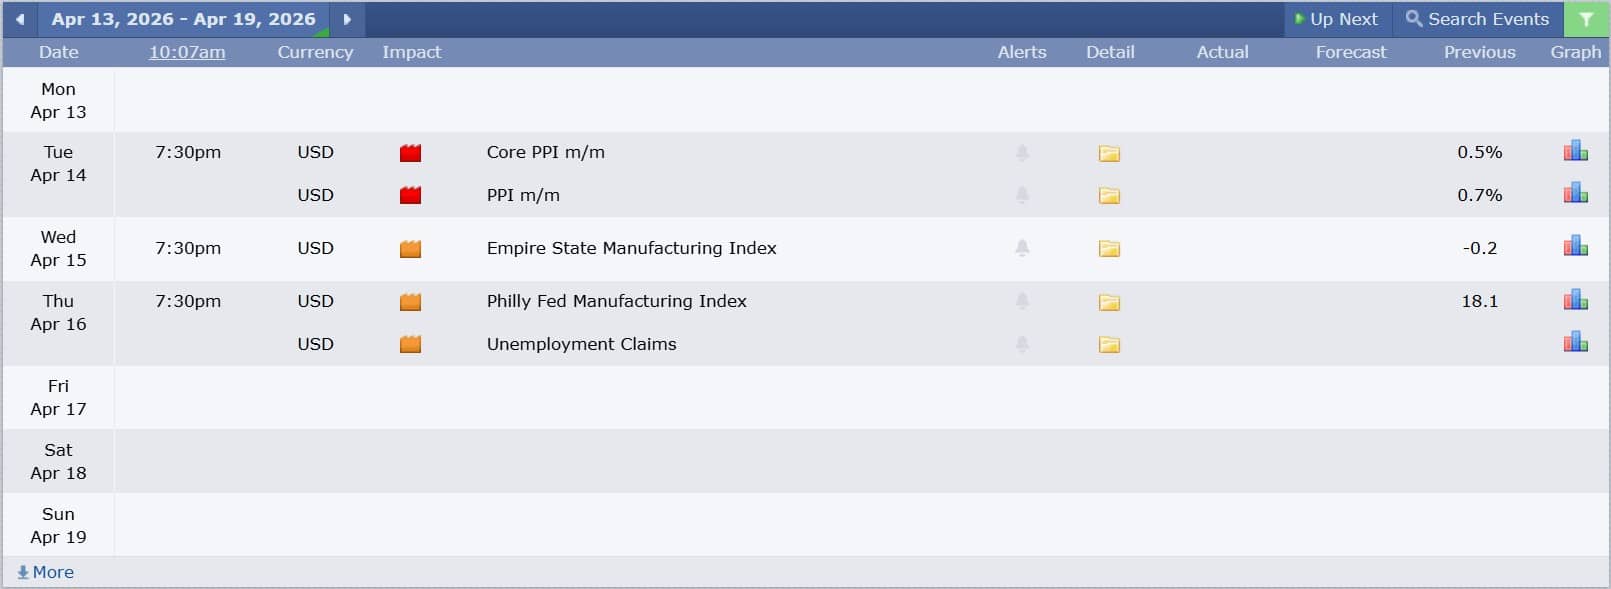Select Core PPI m/m event

[x=545, y=152]
